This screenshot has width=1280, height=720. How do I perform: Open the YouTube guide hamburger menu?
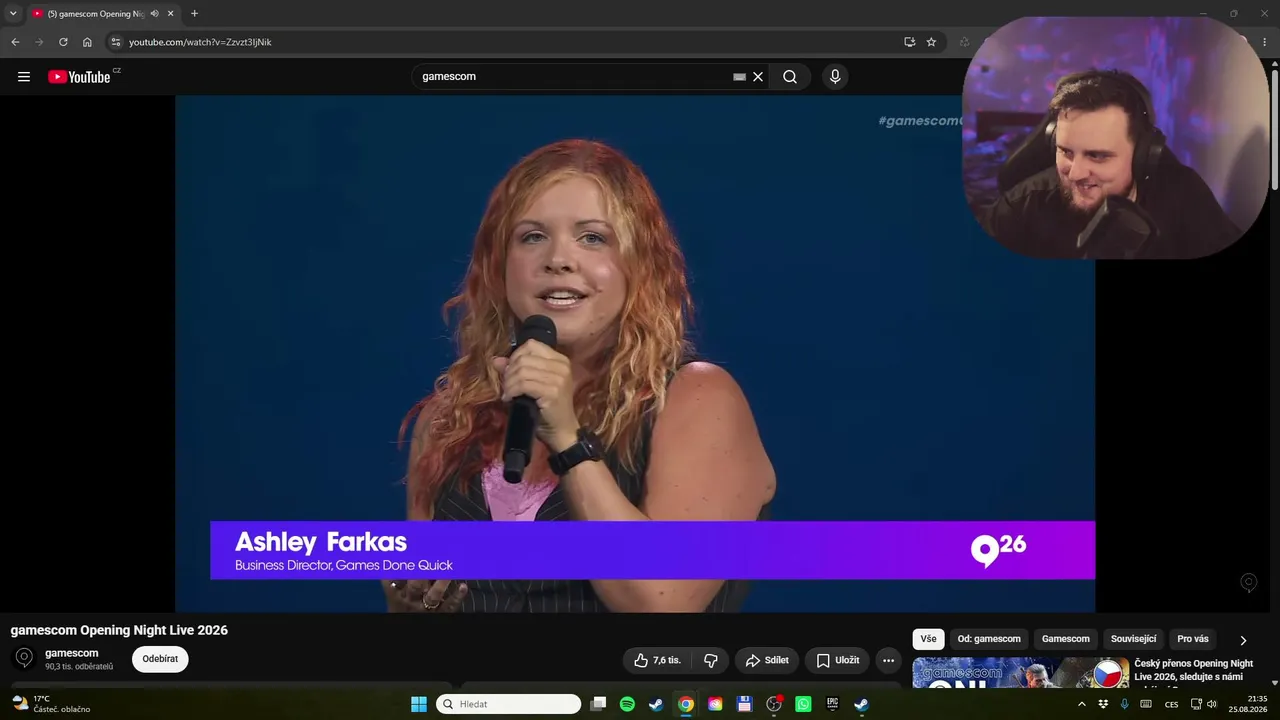(x=24, y=77)
